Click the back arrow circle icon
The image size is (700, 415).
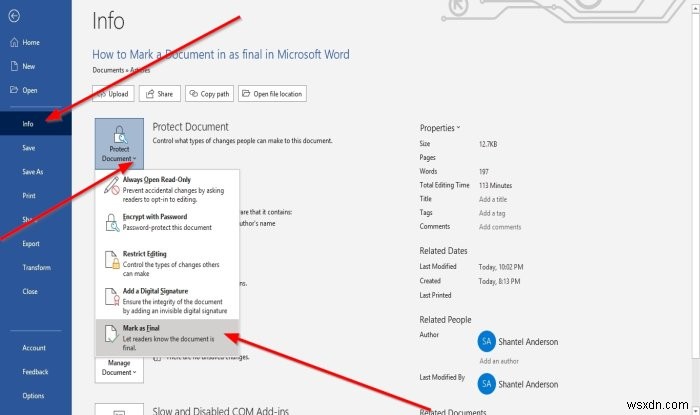click(x=14, y=16)
